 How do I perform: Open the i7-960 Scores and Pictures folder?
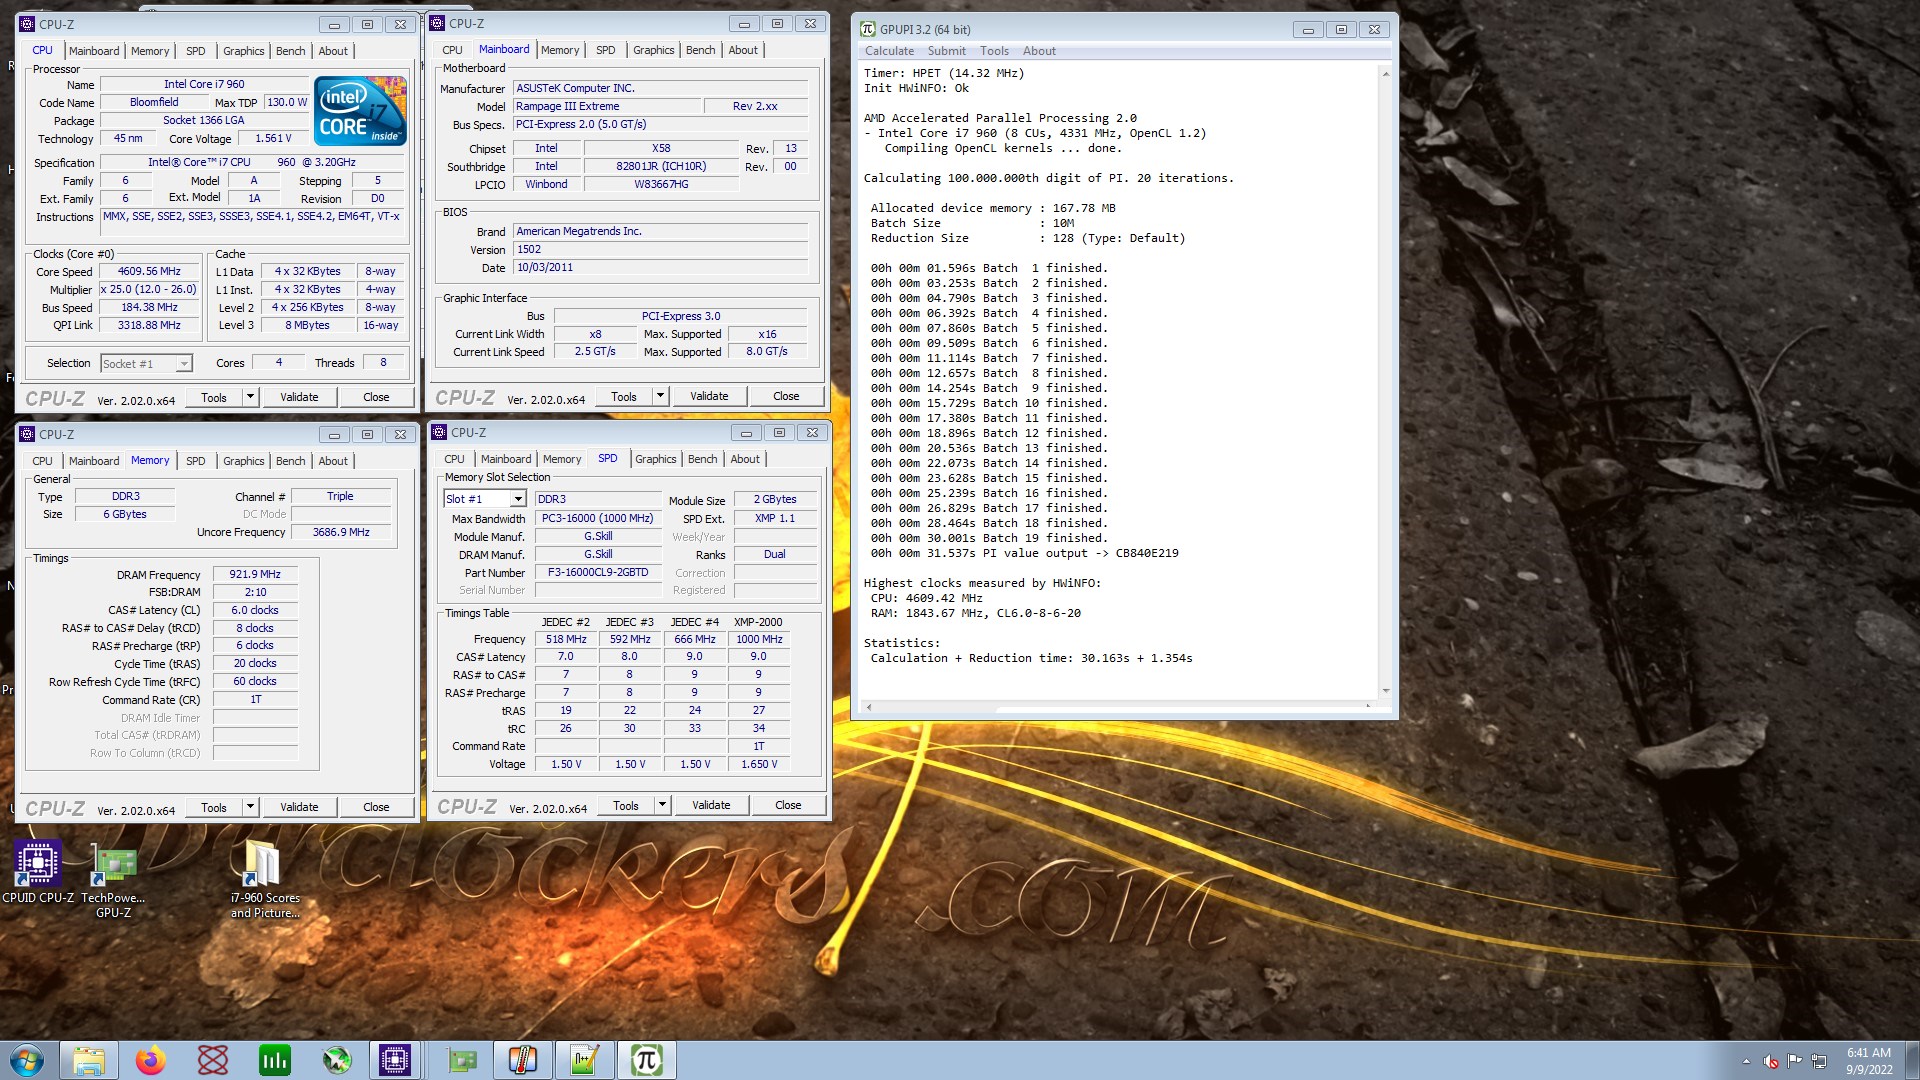point(265,878)
